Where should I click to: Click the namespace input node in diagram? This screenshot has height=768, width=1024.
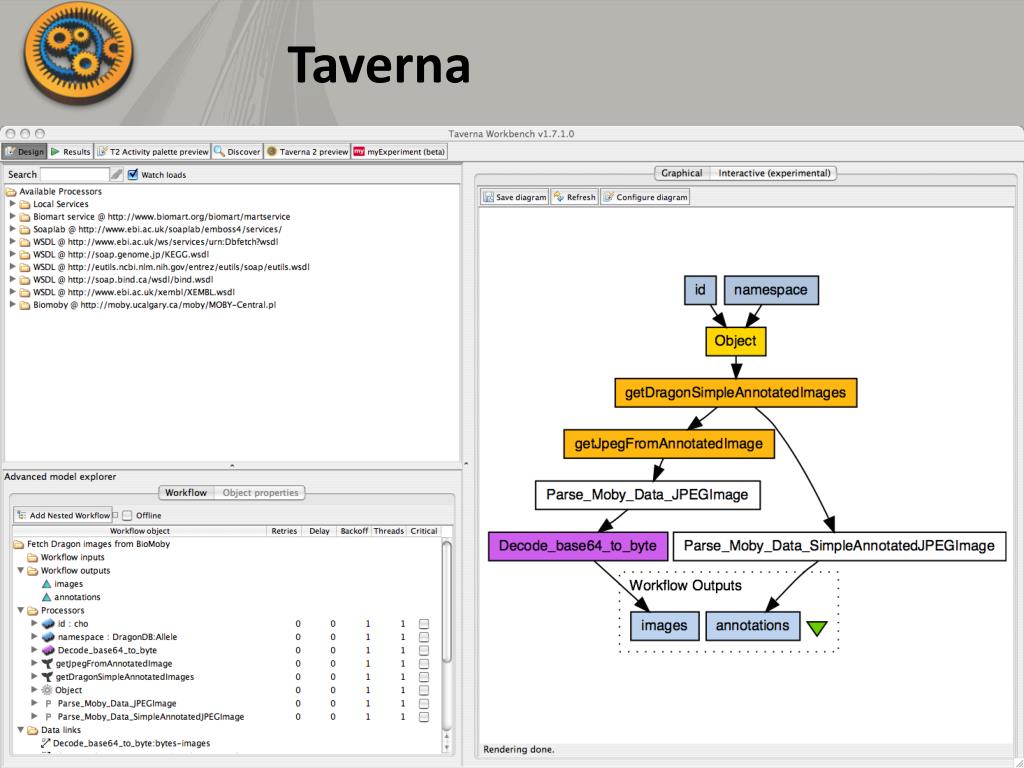(x=771, y=290)
